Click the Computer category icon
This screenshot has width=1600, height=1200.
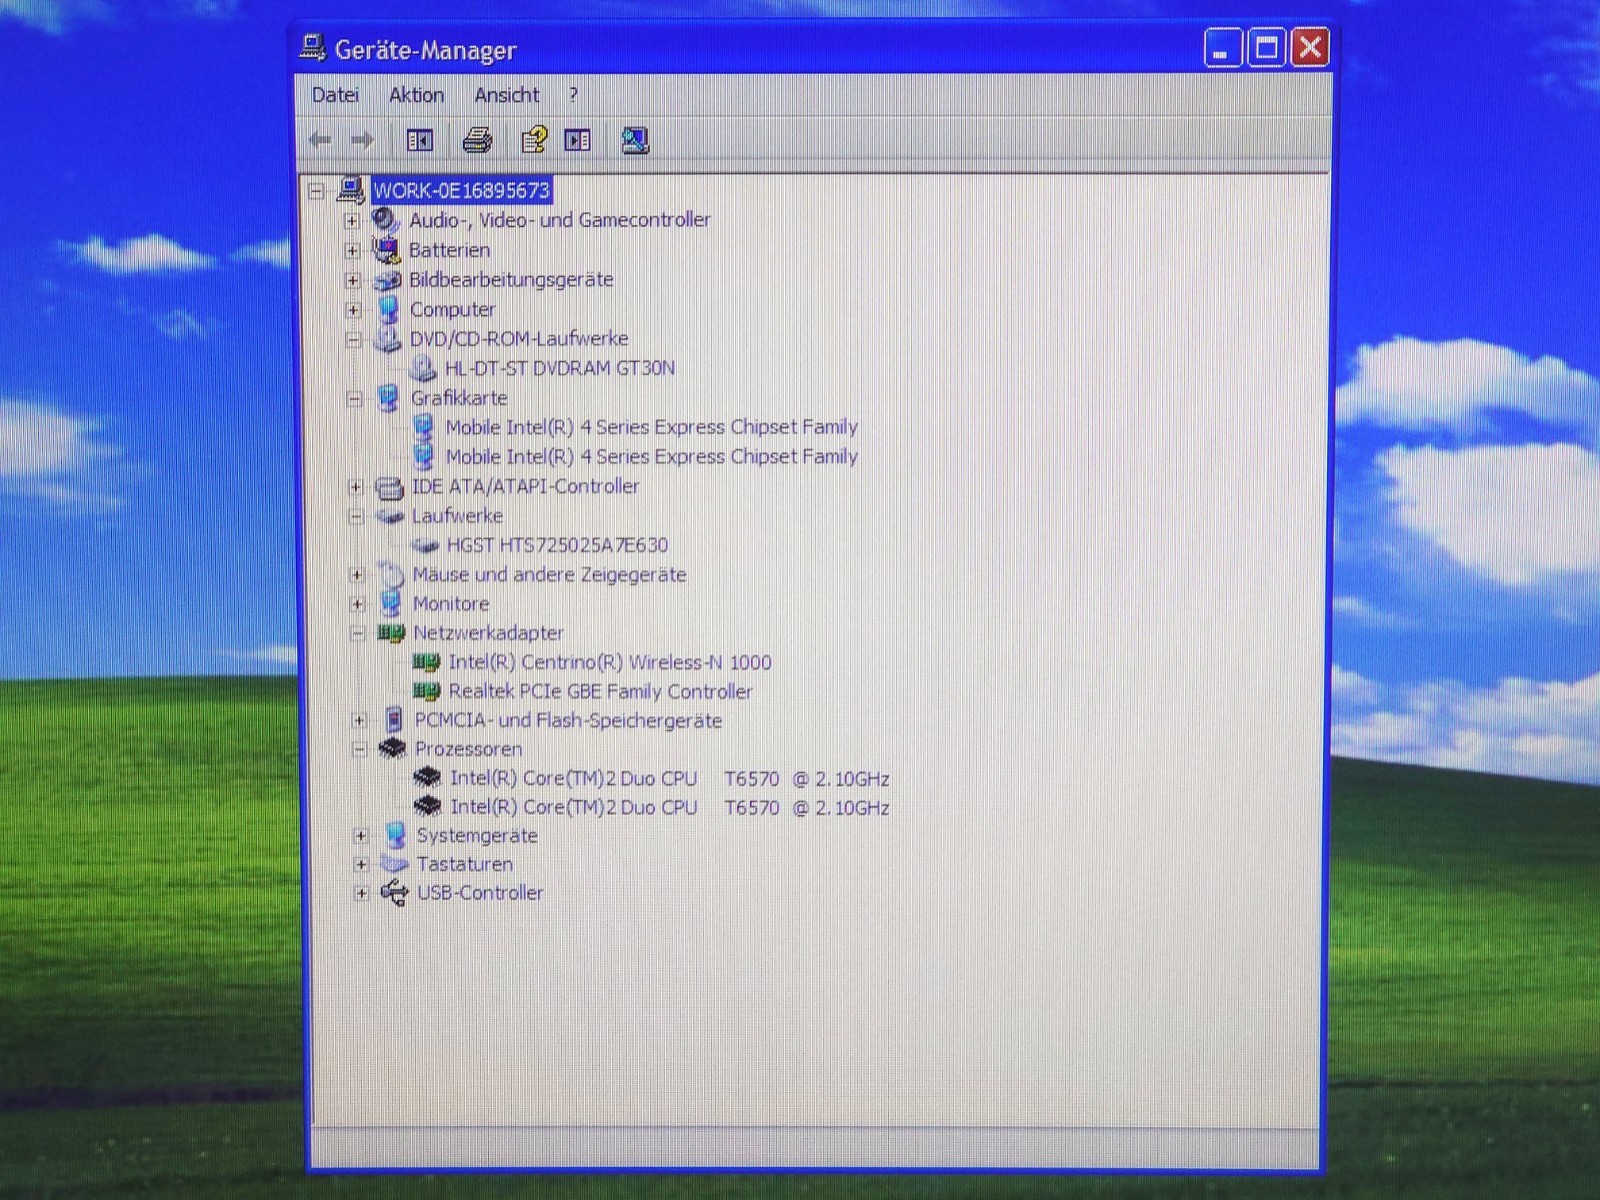[x=388, y=309]
